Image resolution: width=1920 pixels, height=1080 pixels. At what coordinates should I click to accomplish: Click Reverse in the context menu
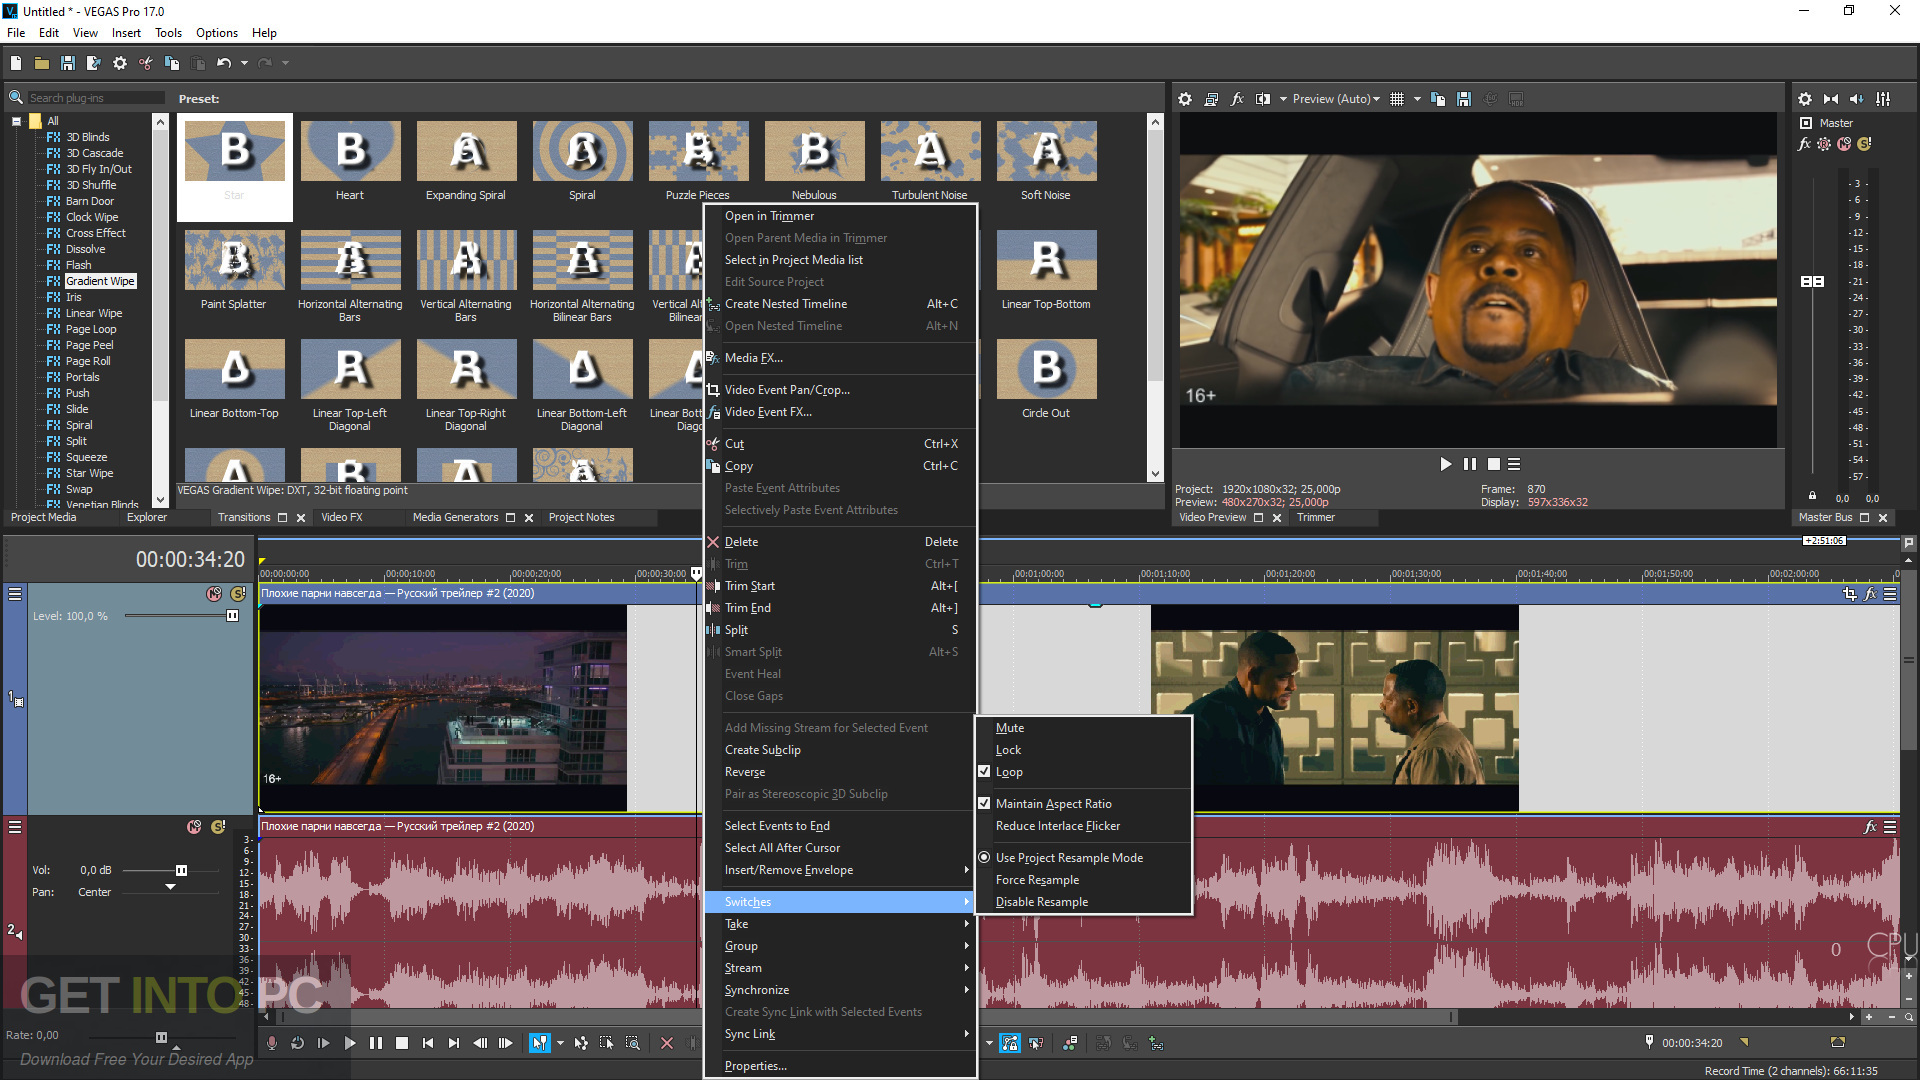click(x=839, y=772)
